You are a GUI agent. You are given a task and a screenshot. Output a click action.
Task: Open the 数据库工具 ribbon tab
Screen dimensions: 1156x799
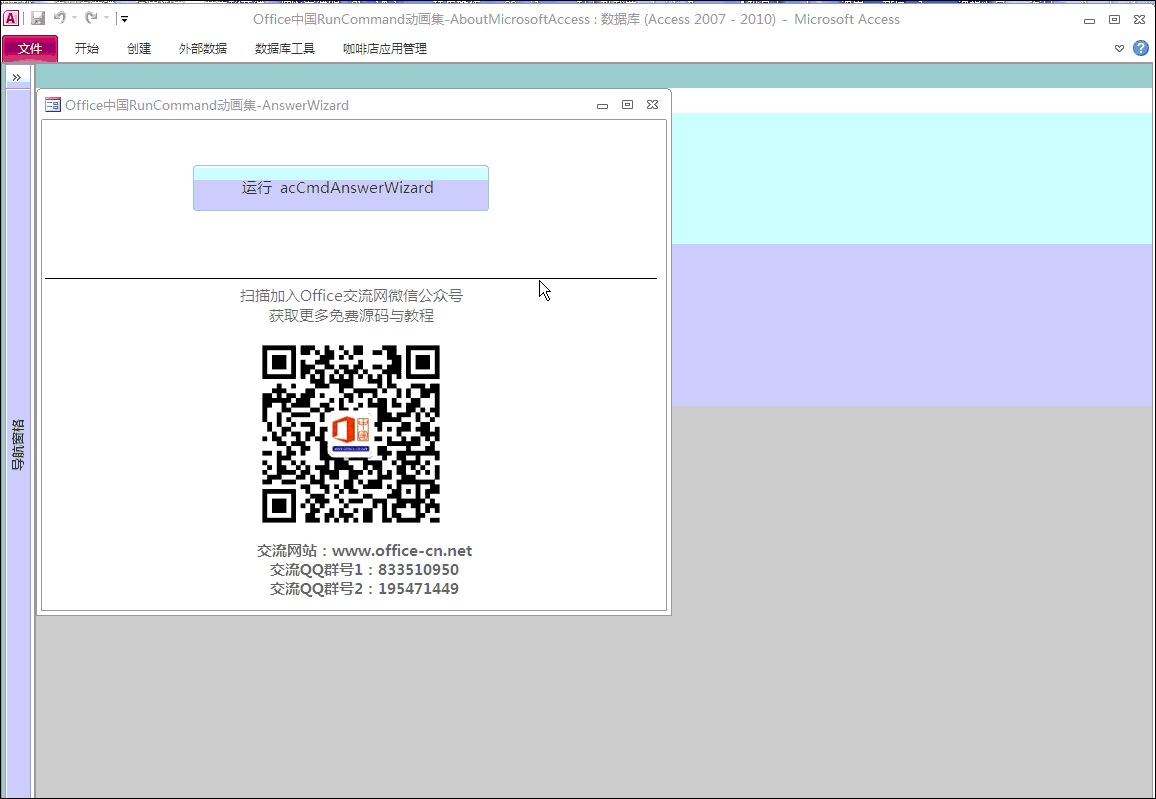[x=285, y=49]
